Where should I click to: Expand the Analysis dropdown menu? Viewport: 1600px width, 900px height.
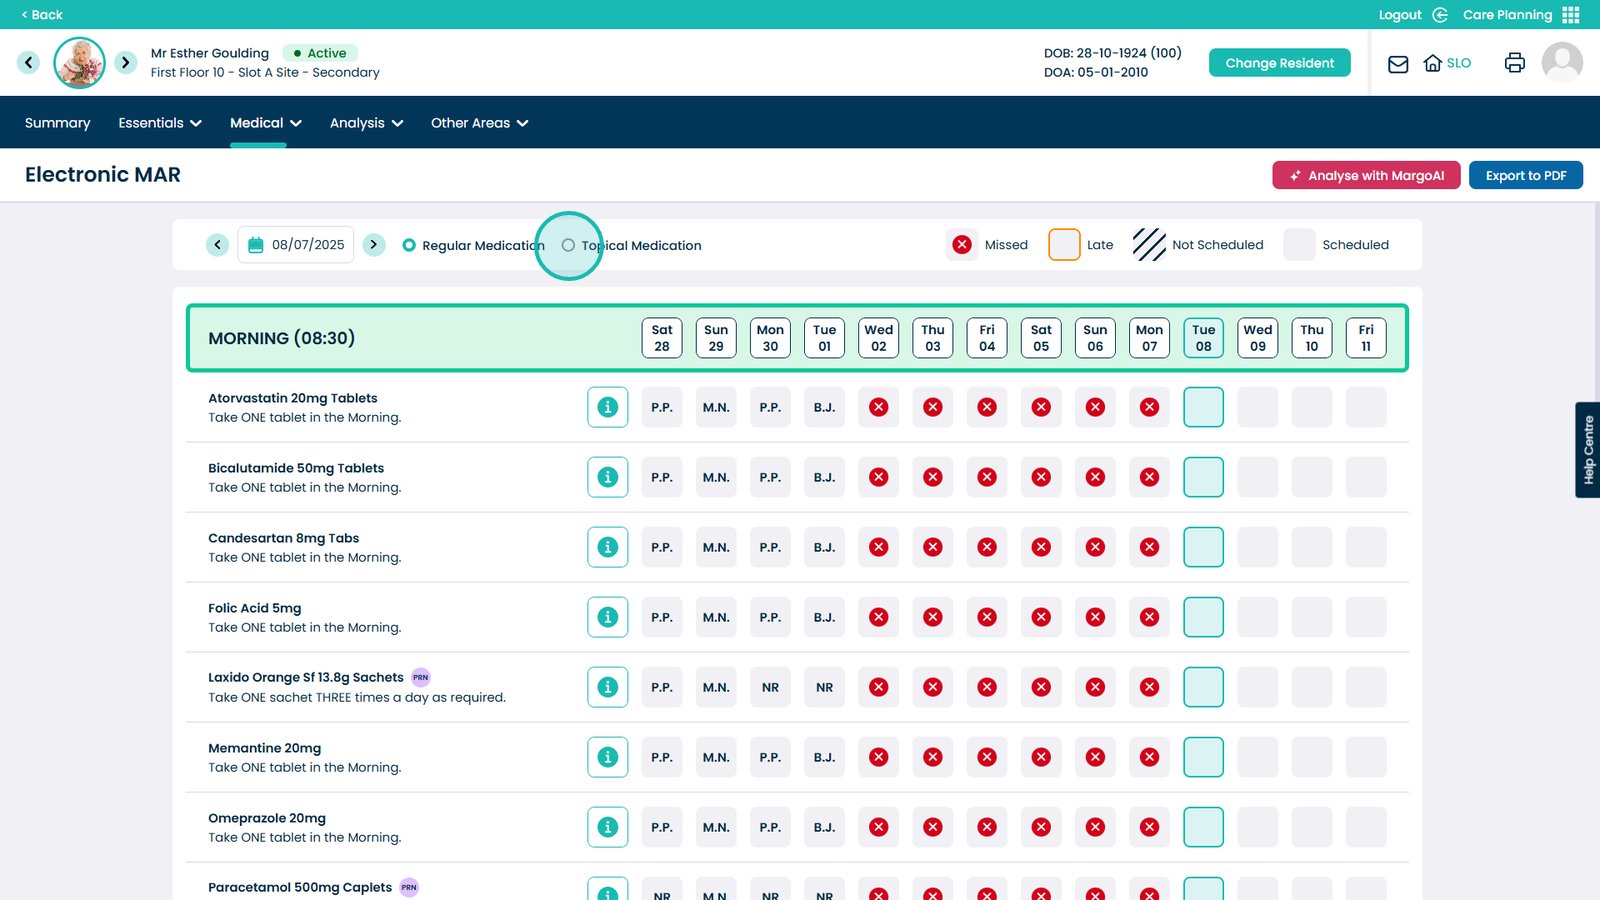pos(366,123)
